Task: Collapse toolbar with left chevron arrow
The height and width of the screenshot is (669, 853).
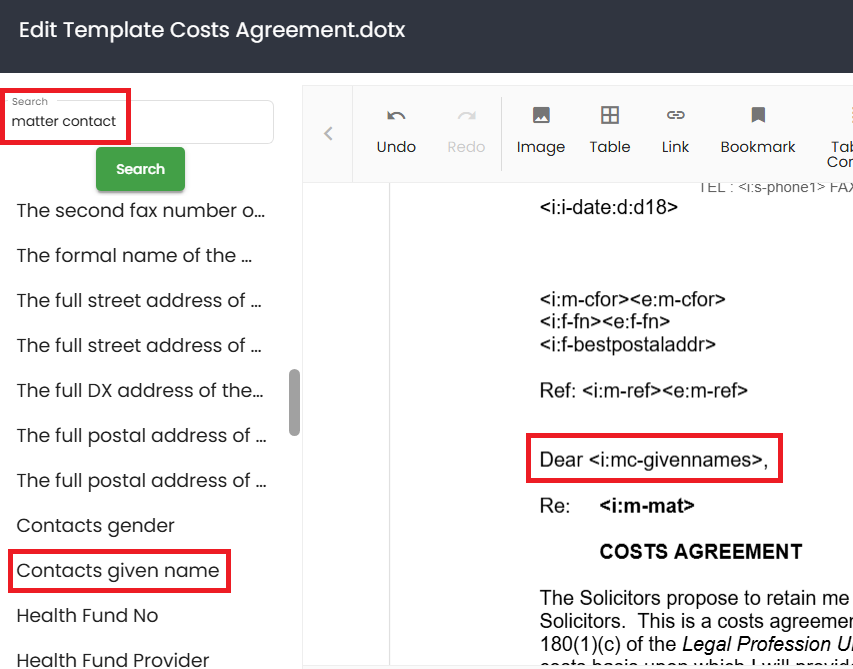Action: [328, 133]
